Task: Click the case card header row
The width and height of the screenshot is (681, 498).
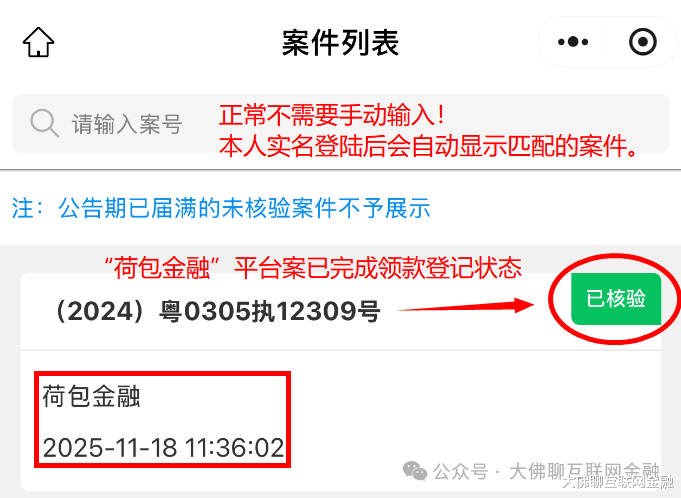Action: tap(340, 311)
